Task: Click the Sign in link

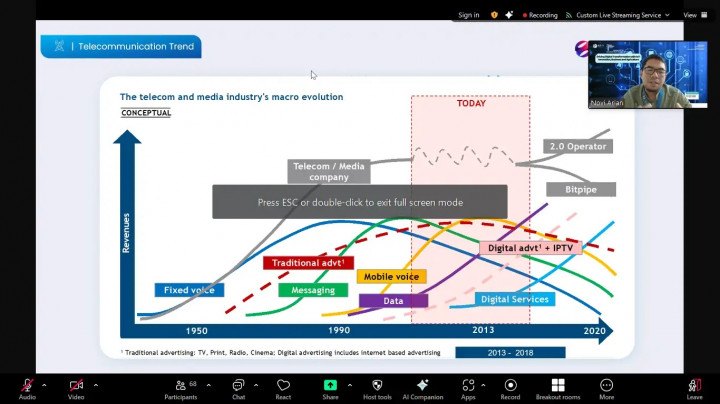Action: (468, 15)
